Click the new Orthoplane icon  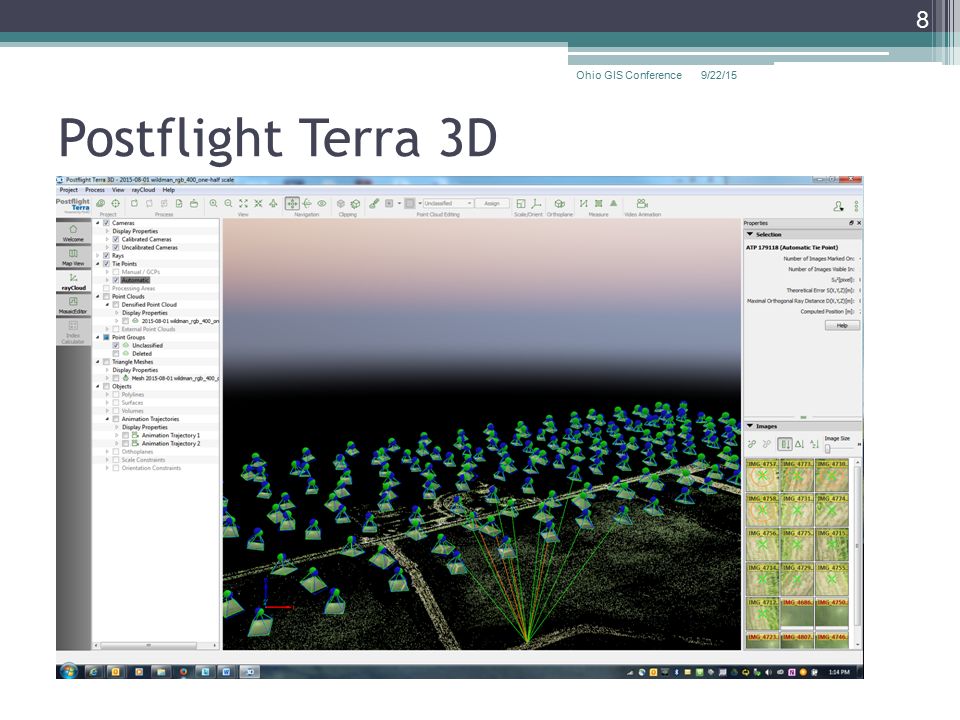point(559,203)
